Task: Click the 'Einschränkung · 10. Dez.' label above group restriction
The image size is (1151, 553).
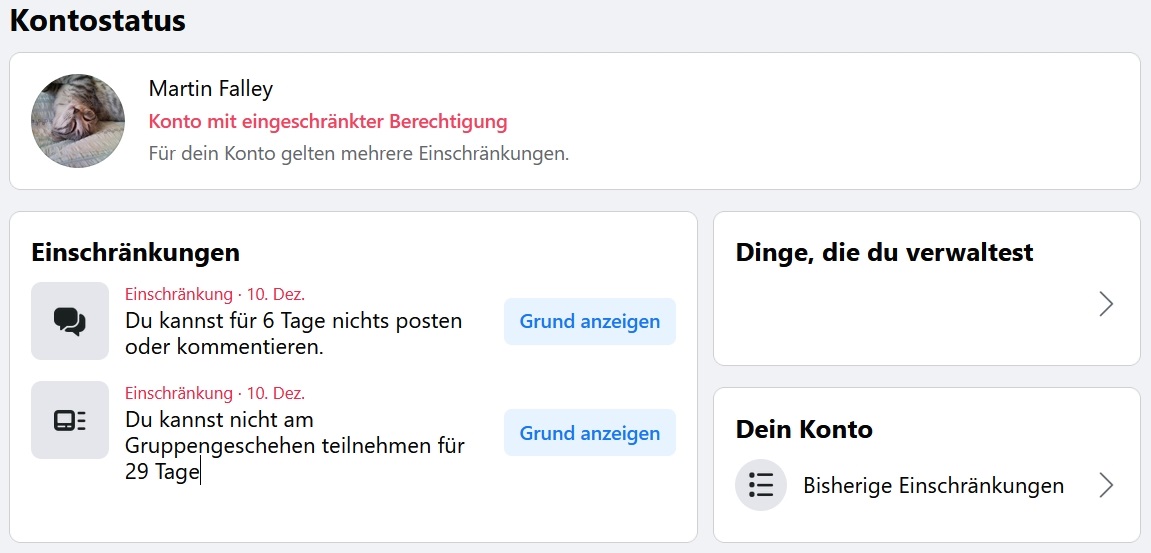Action: [x=214, y=393]
